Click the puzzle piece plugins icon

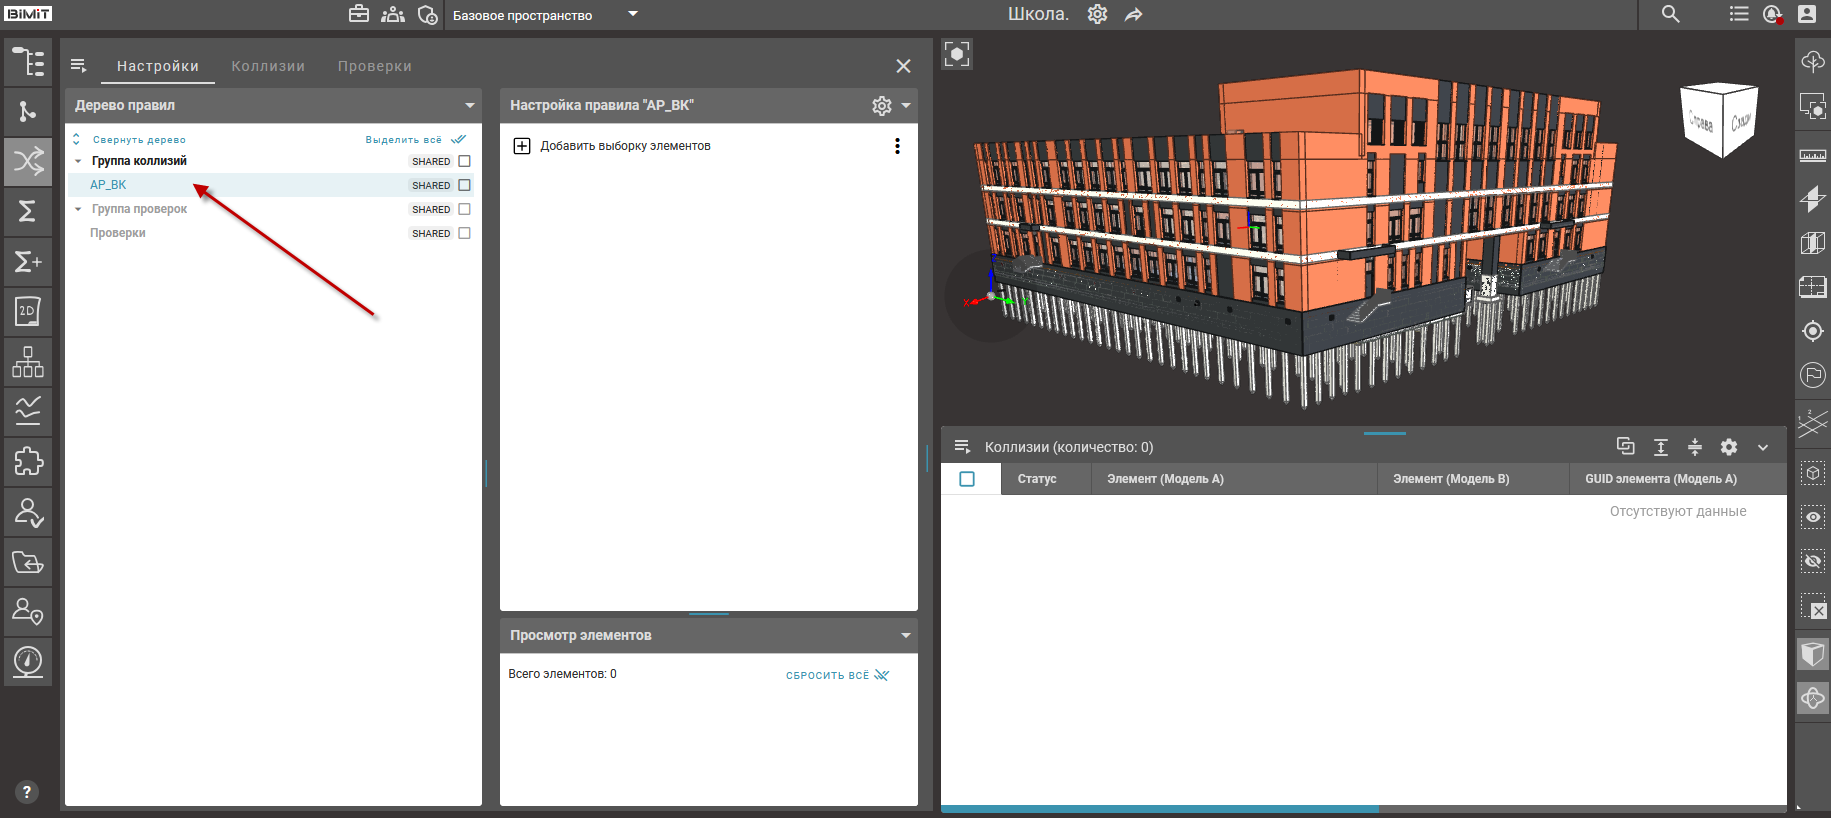coord(28,461)
